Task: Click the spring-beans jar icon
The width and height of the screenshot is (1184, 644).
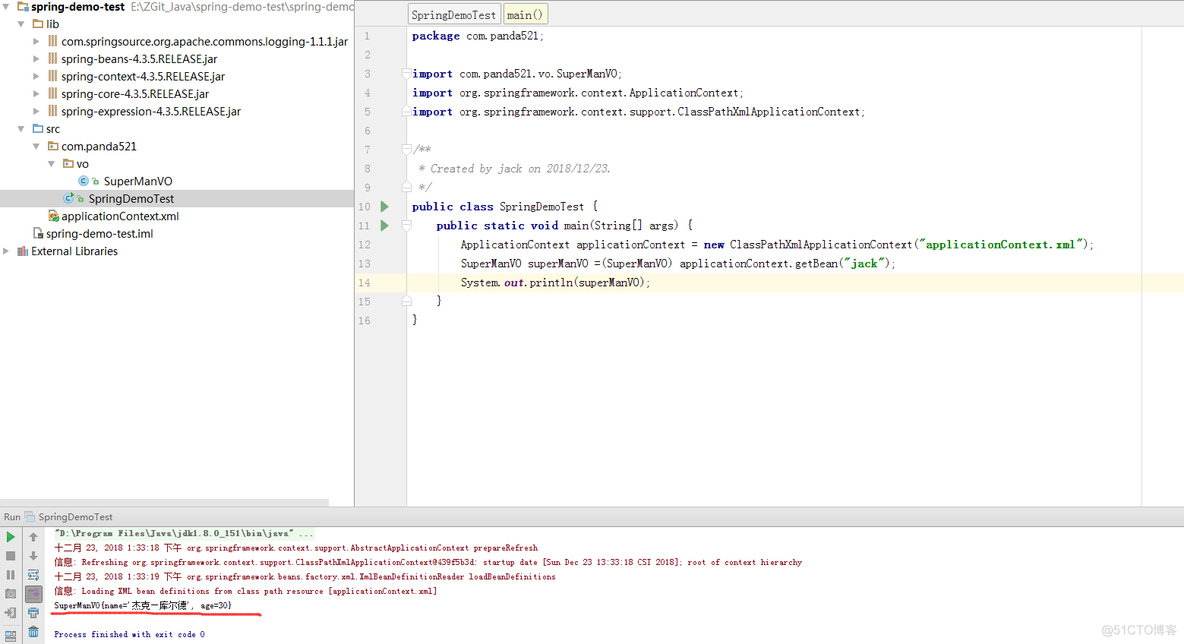Action: coord(53,58)
